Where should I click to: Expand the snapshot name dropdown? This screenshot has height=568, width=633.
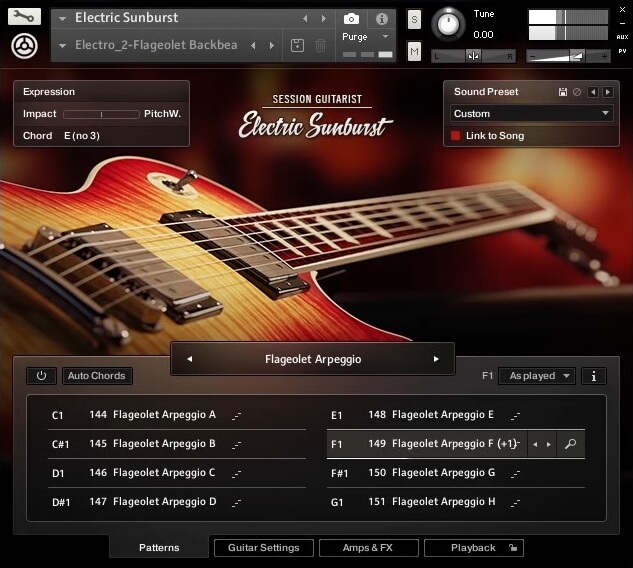tap(62, 46)
